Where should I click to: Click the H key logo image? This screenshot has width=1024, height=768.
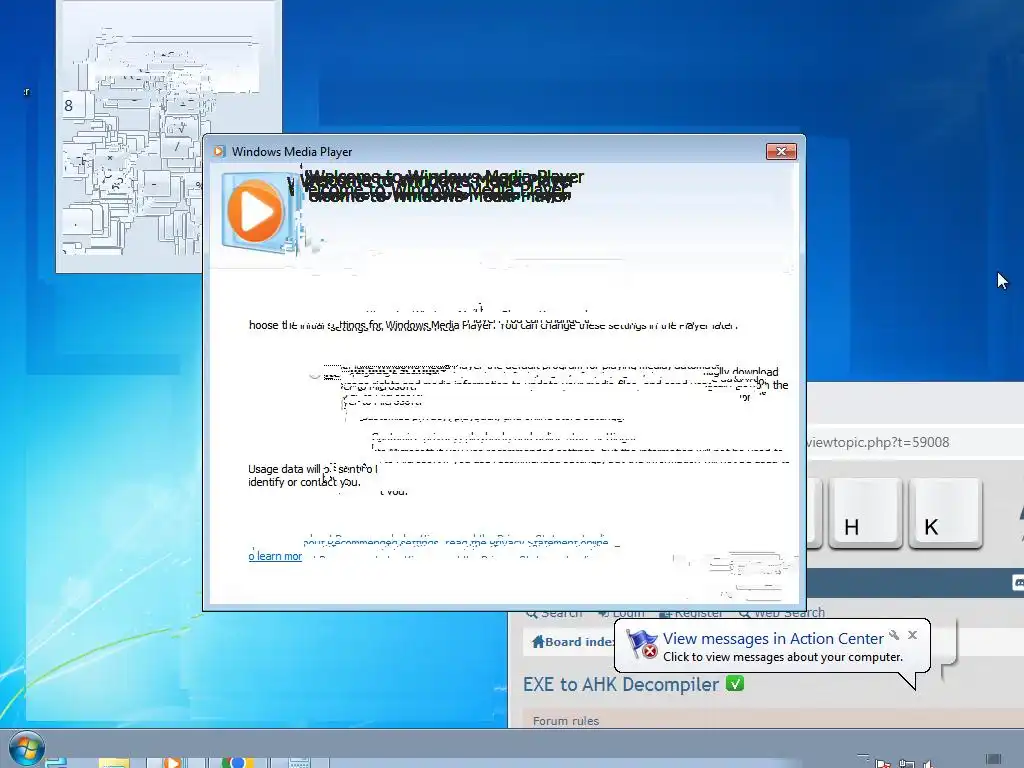coord(865,513)
